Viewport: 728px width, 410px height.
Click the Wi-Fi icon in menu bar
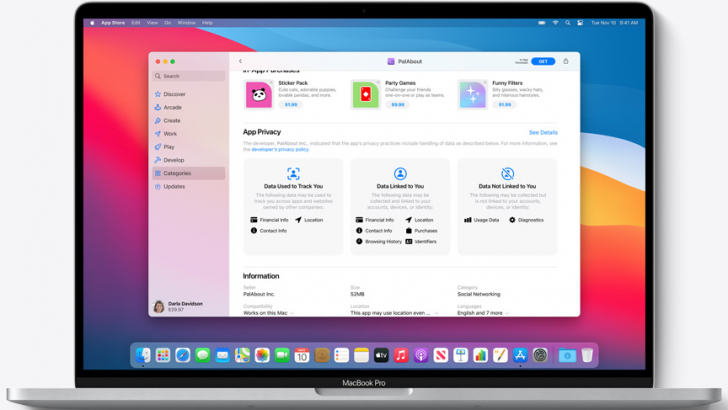(x=555, y=23)
